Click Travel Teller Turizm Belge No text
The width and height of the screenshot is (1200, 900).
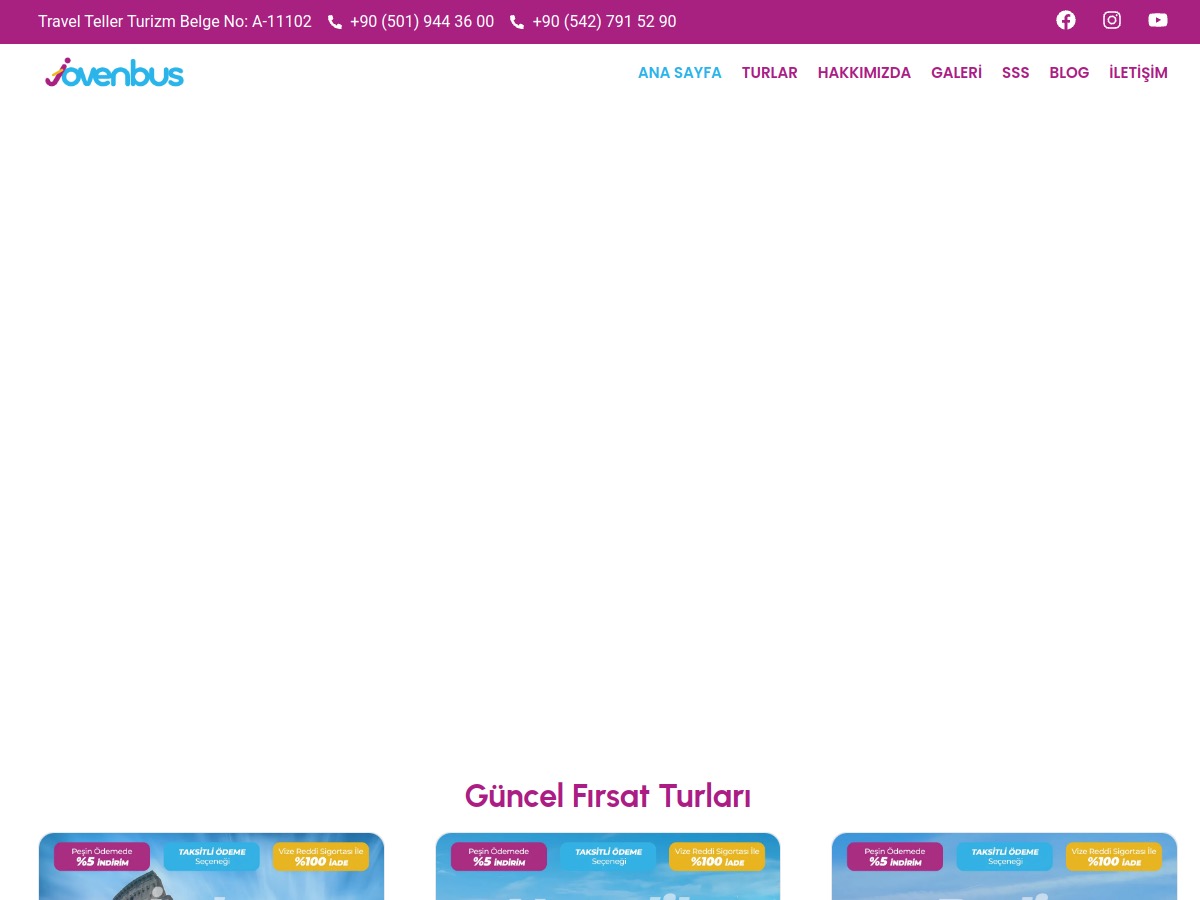click(x=175, y=22)
